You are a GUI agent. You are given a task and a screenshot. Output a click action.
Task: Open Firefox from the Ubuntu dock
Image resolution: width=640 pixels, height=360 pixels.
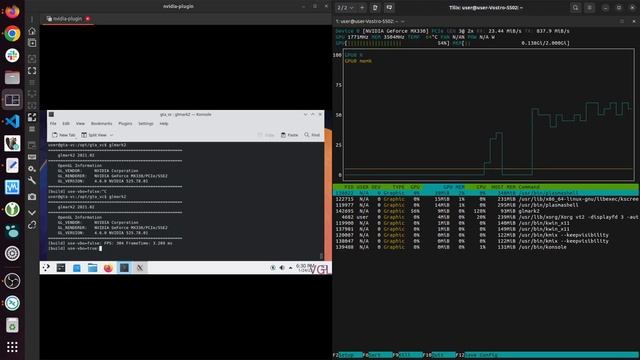point(12,11)
